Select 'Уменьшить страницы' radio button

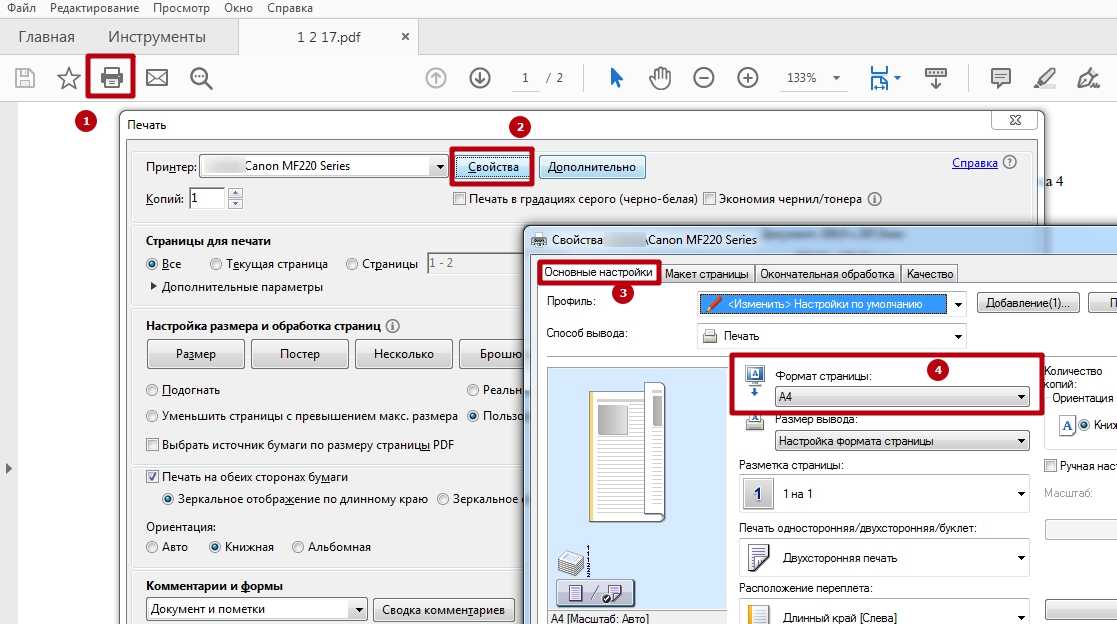tap(152, 416)
